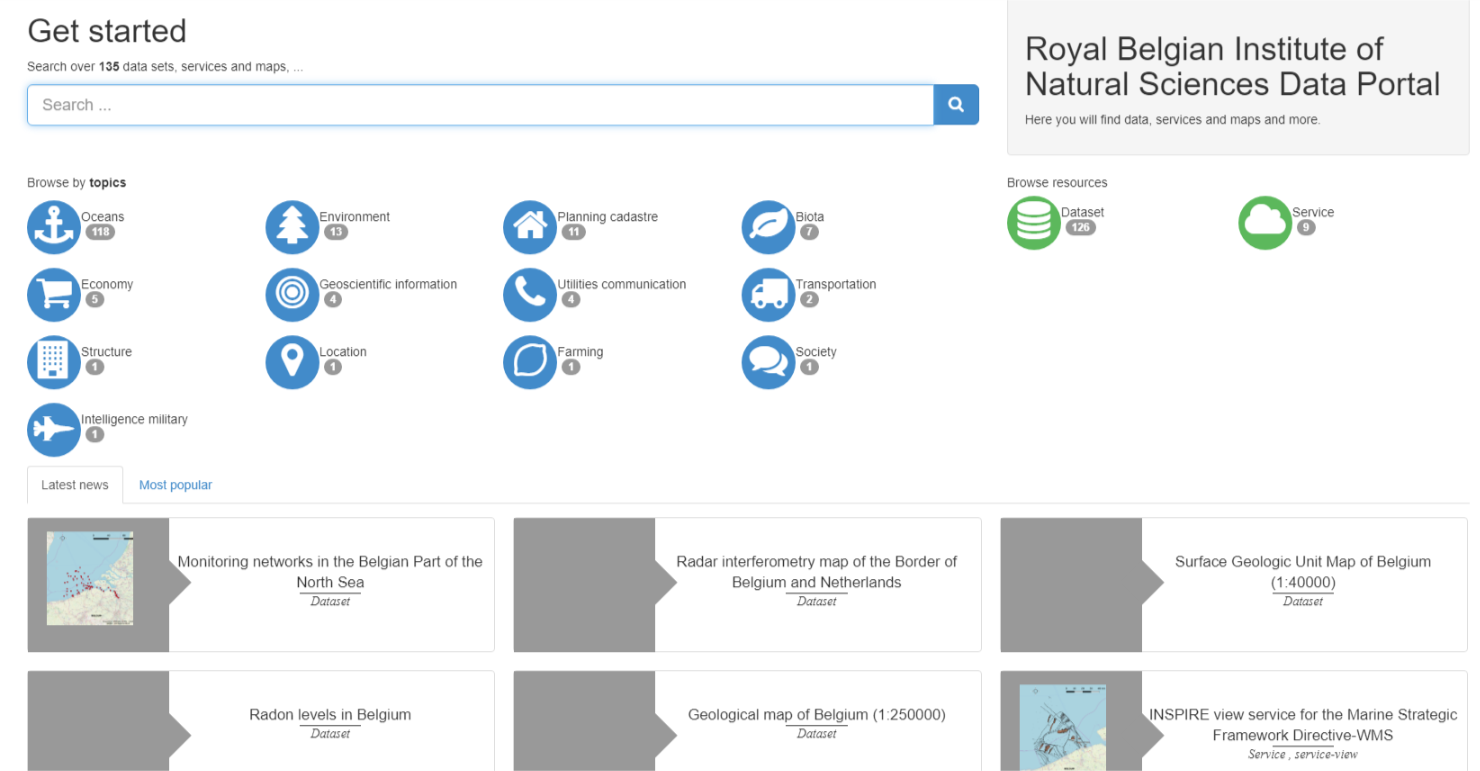The width and height of the screenshot is (1480, 771).
Task: Click the INSPIRE view service map thumbnail
Action: click(x=1063, y=727)
